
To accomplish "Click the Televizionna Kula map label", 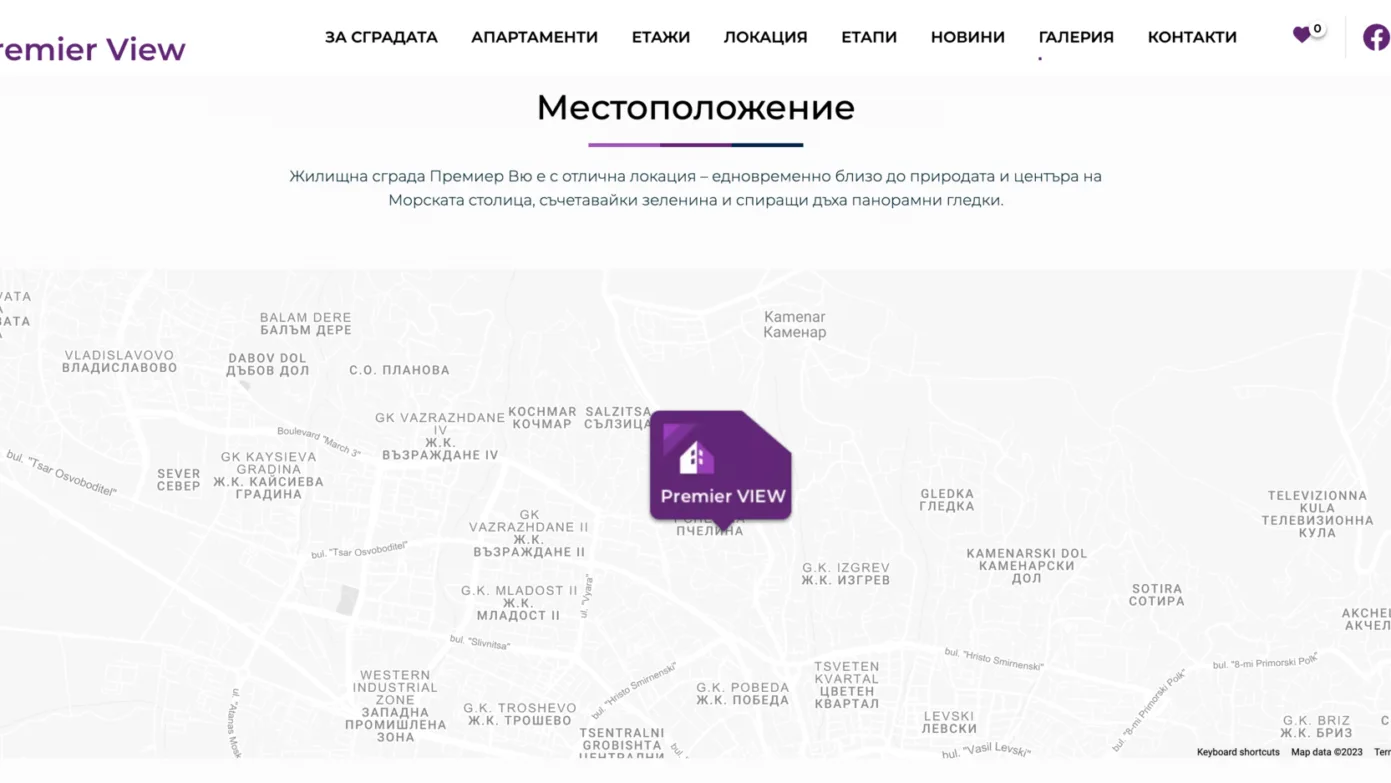I will click(x=1316, y=514).
